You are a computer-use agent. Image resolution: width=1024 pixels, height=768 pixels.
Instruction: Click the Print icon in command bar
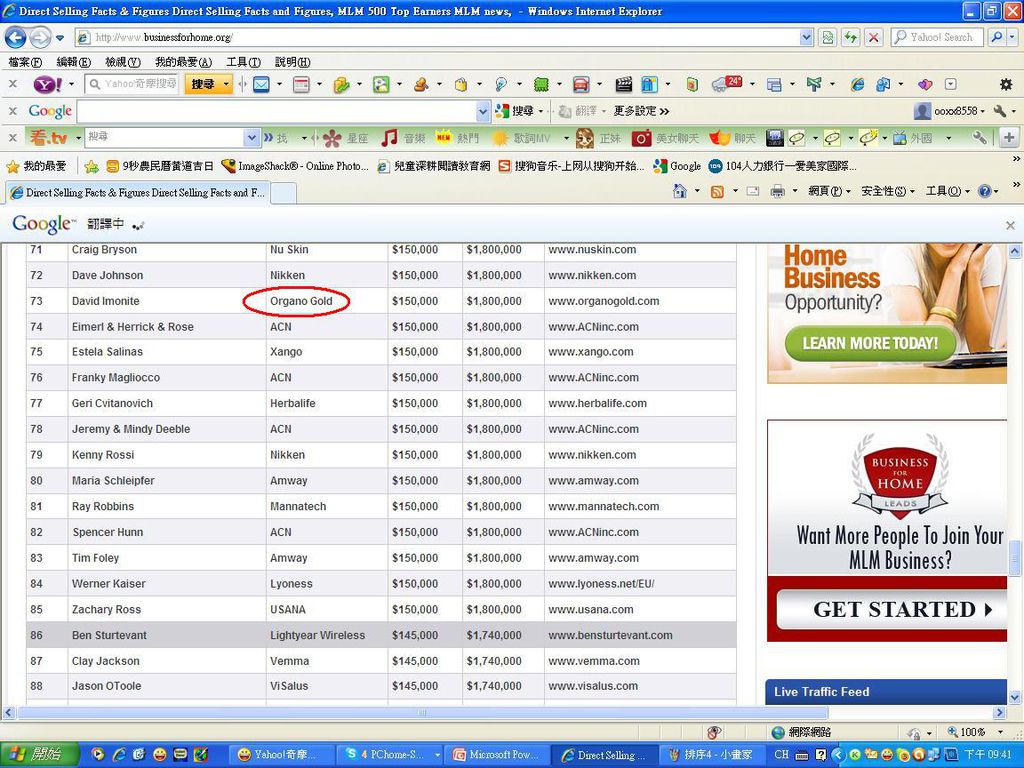click(x=777, y=191)
